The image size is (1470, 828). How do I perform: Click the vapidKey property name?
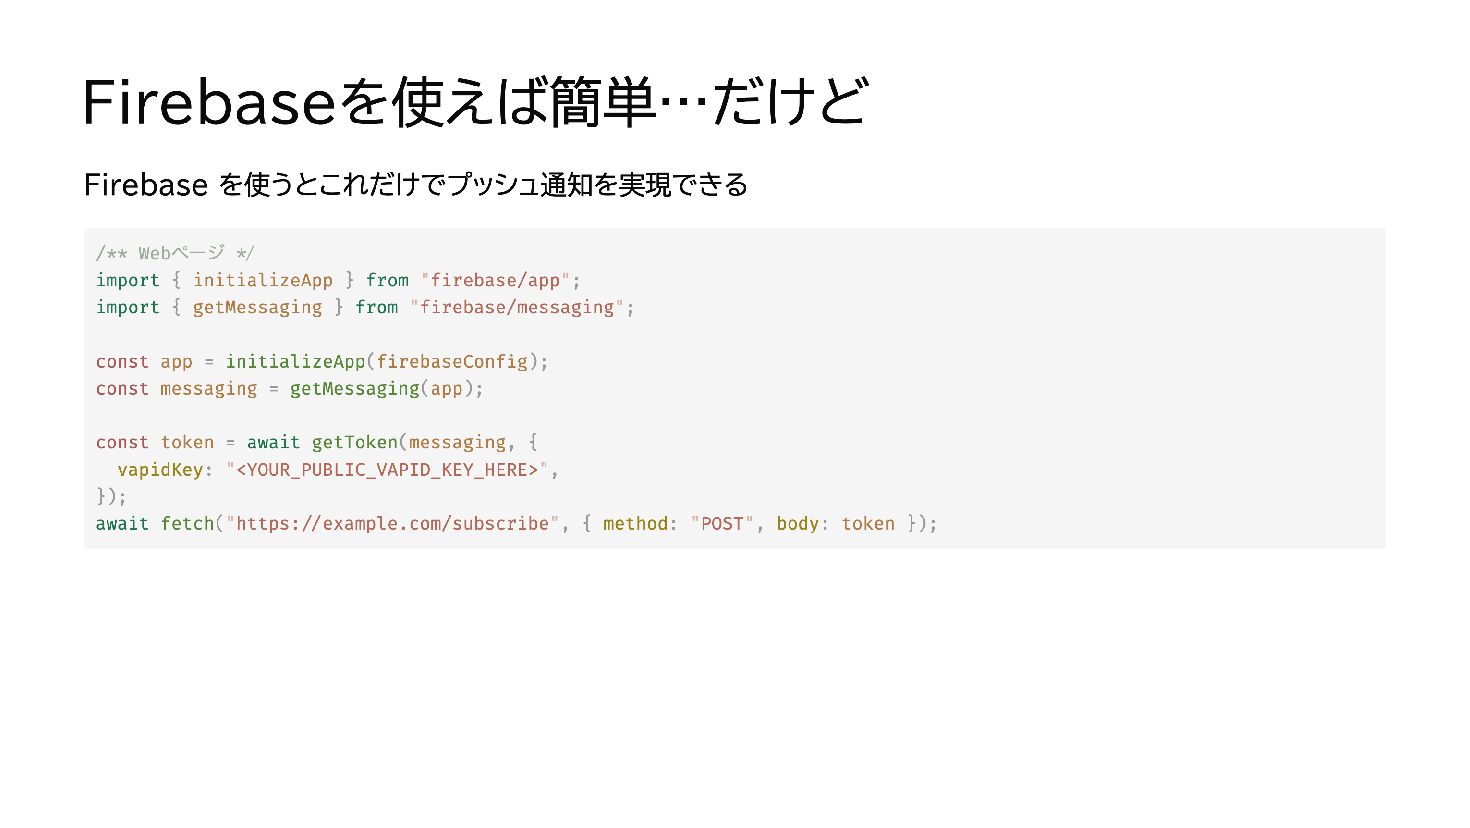pyautogui.click(x=160, y=469)
